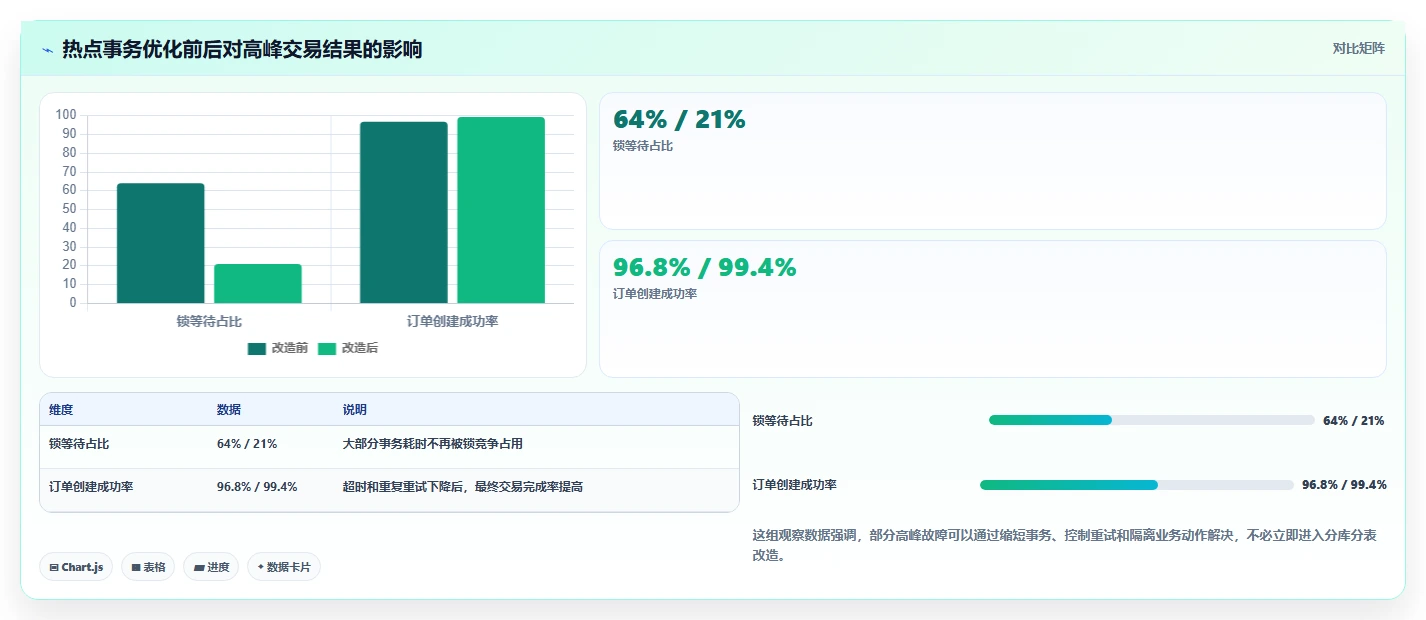Screen dimensions: 1426x620
Task: Click the 订单创建成功率 progress row label
Action: [x=795, y=485]
